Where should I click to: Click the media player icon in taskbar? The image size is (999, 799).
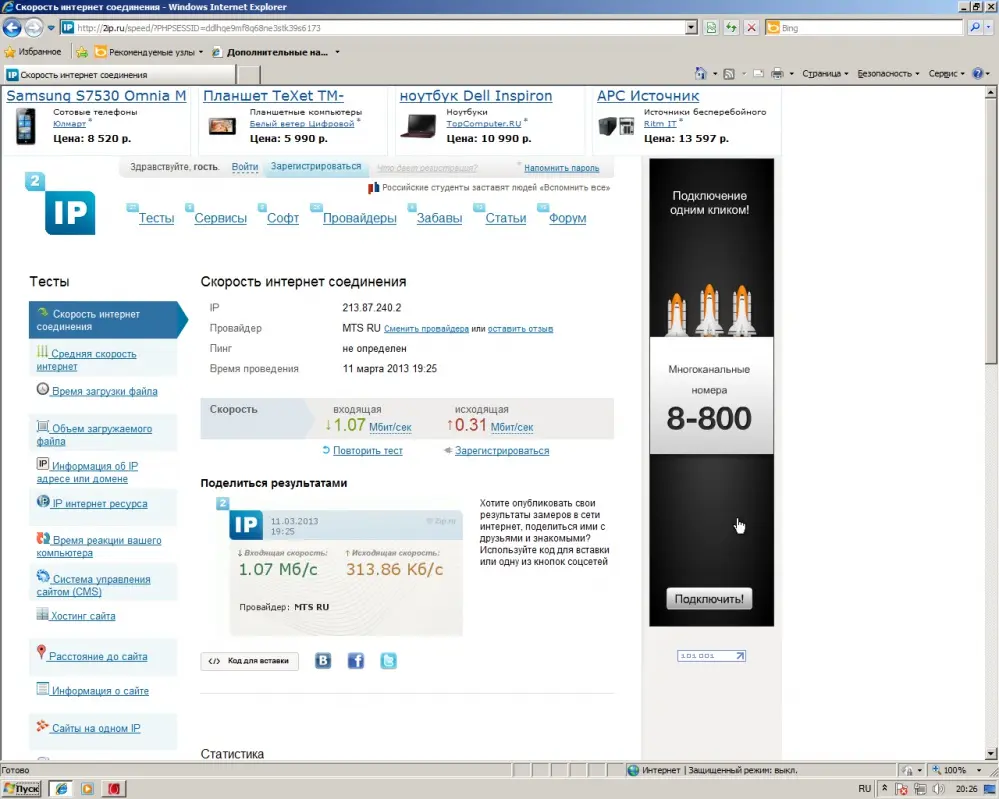(87, 789)
